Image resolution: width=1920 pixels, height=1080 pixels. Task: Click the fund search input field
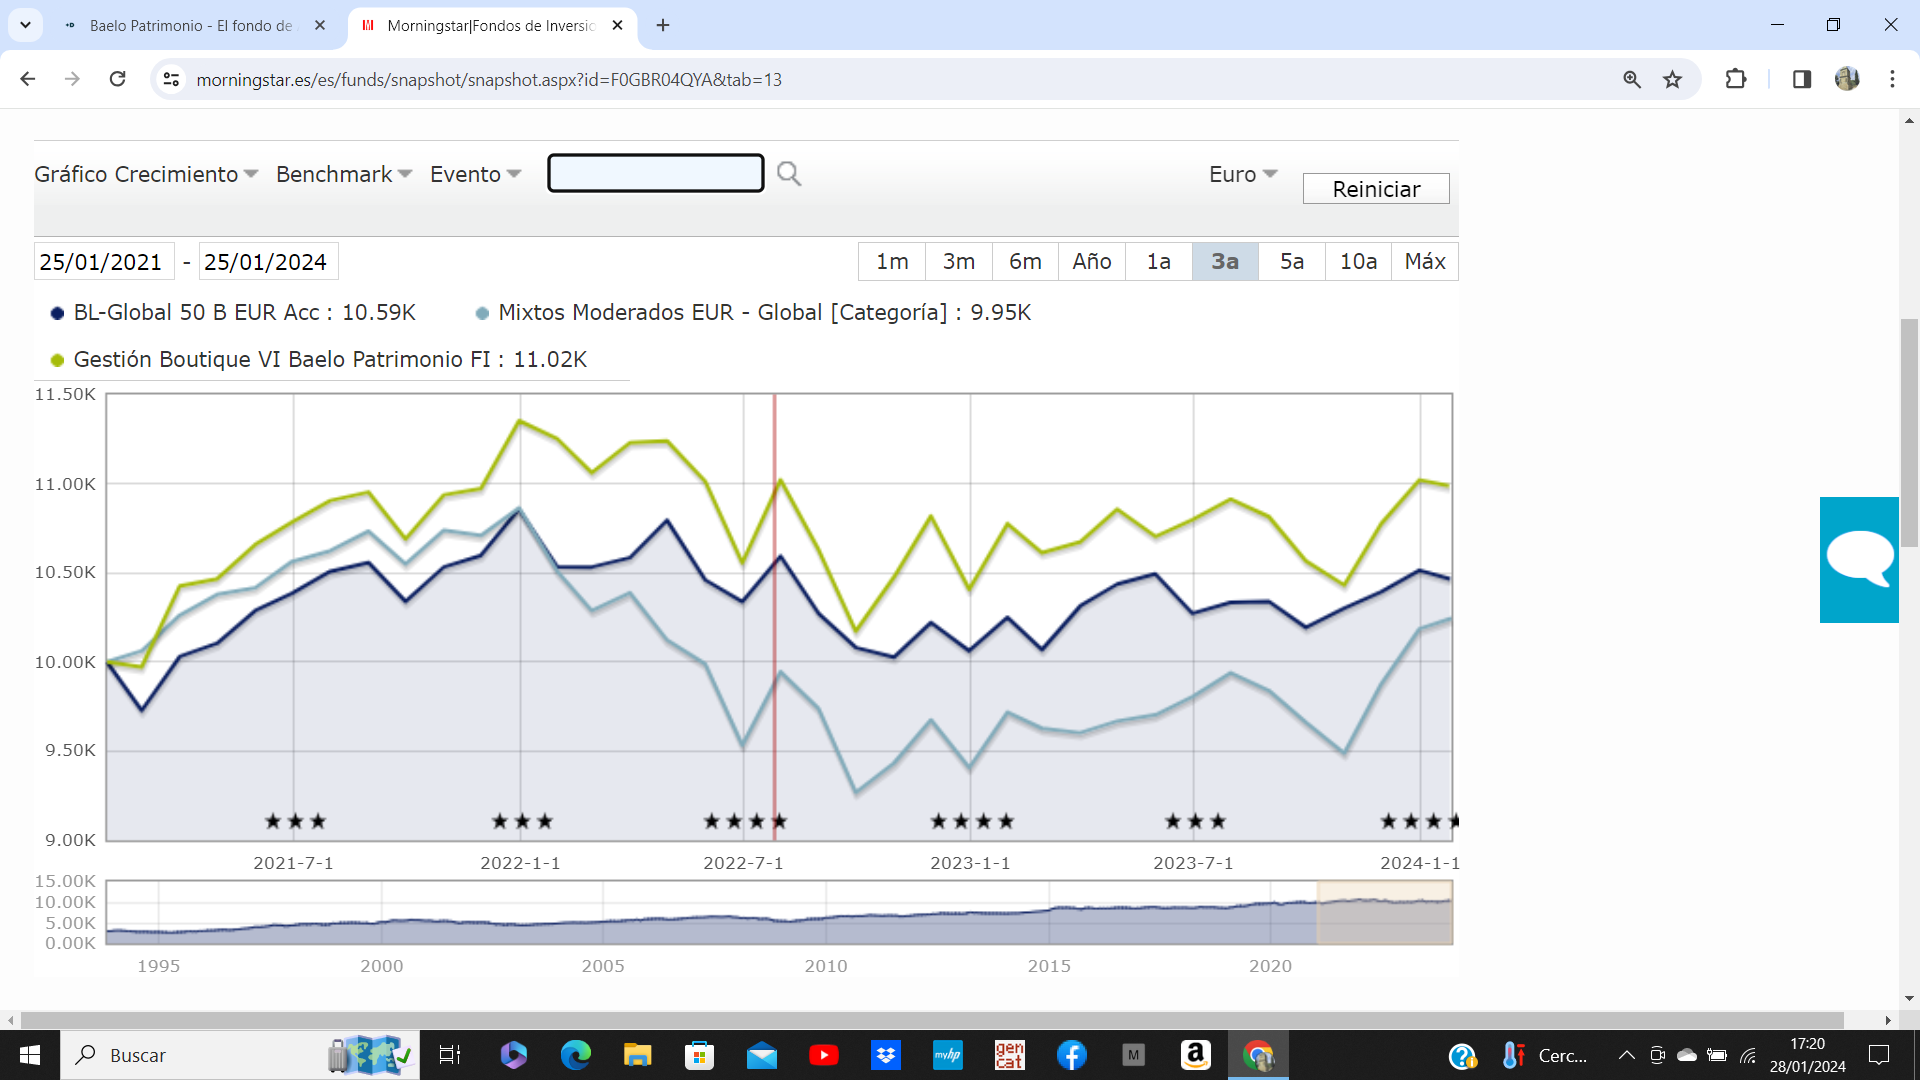(656, 173)
